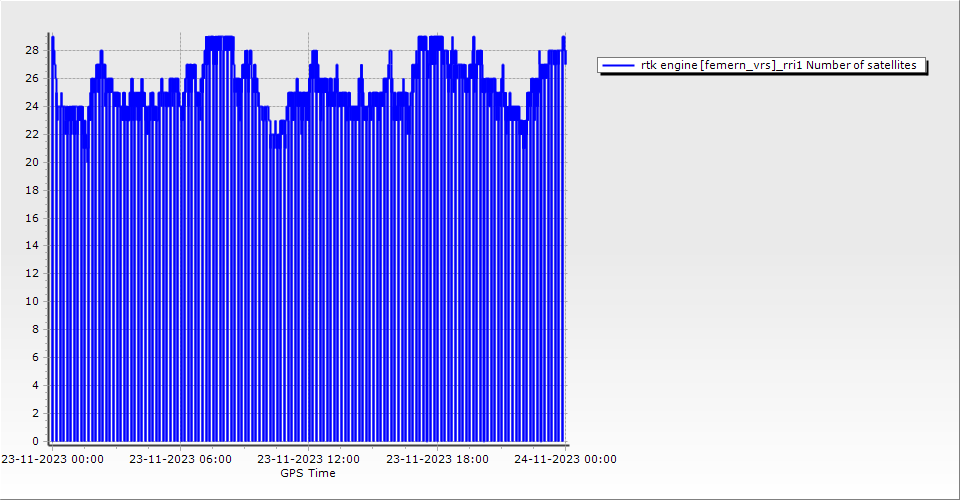Click the 'GPS Time' axis title
This screenshot has height=500, width=960.
point(308,473)
